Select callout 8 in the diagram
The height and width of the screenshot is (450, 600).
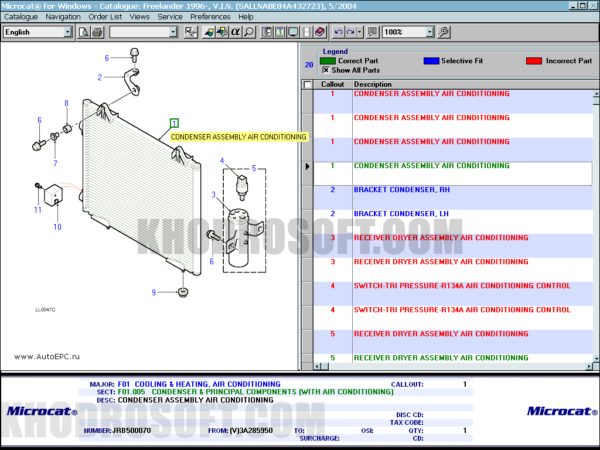[67, 103]
